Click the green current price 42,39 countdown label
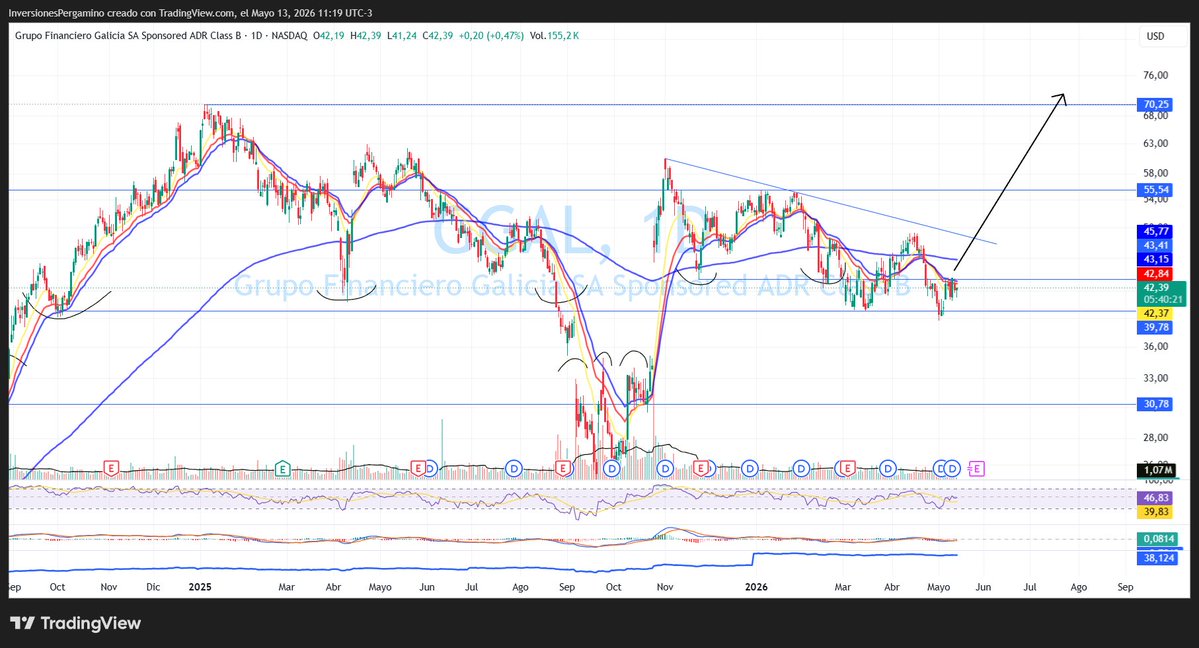The height and width of the screenshot is (648, 1199). click(x=1162, y=294)
